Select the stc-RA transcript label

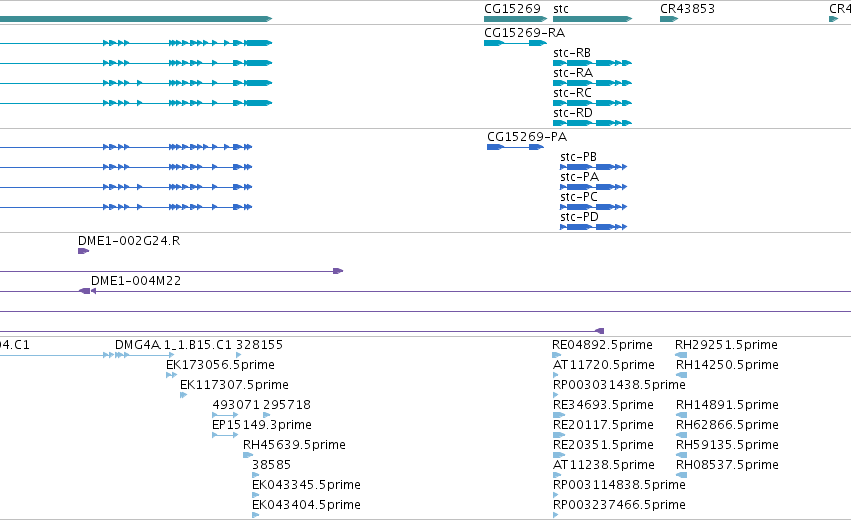coord(573,73)
